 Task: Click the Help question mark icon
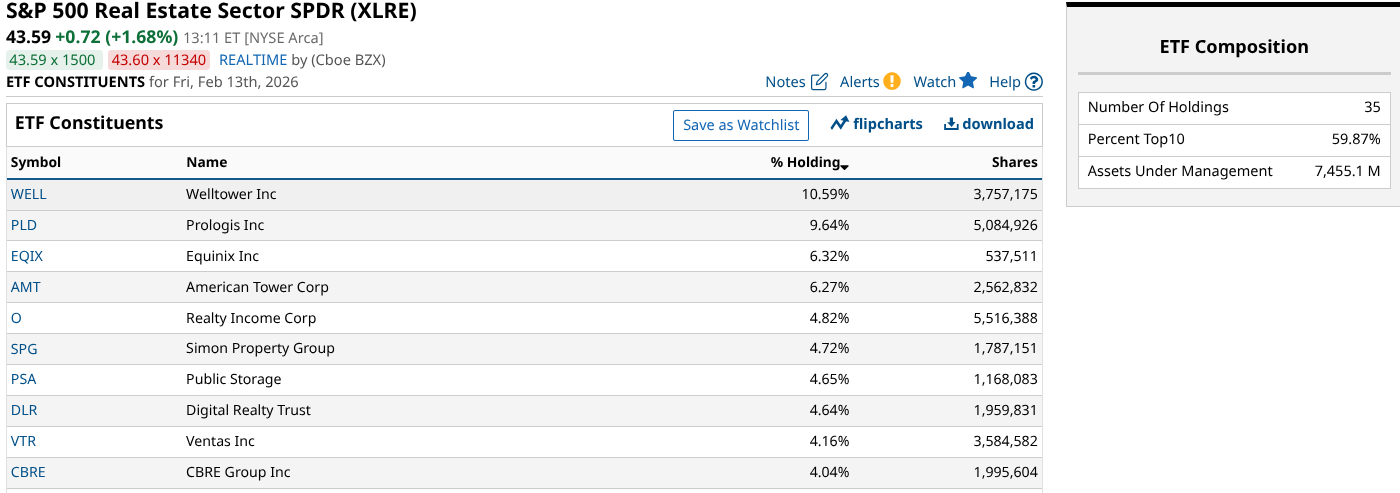pyautogui.click(x=1034, y=82)
